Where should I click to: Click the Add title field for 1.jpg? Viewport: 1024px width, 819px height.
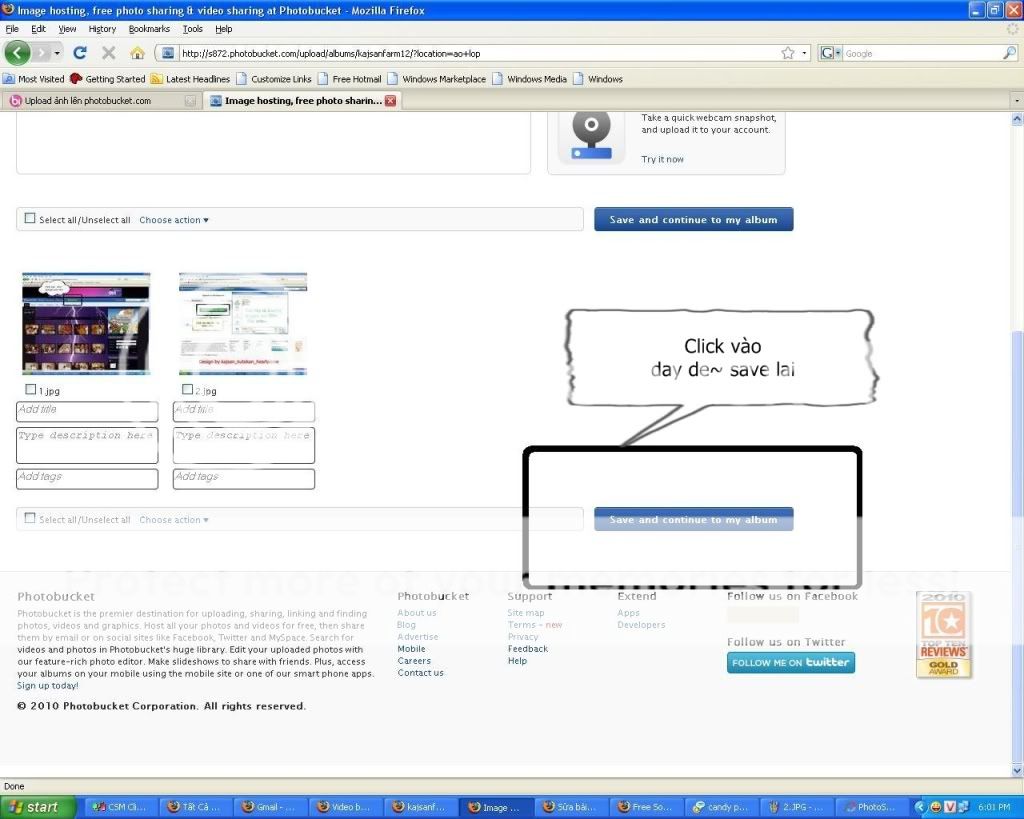(x=87, y=411)
